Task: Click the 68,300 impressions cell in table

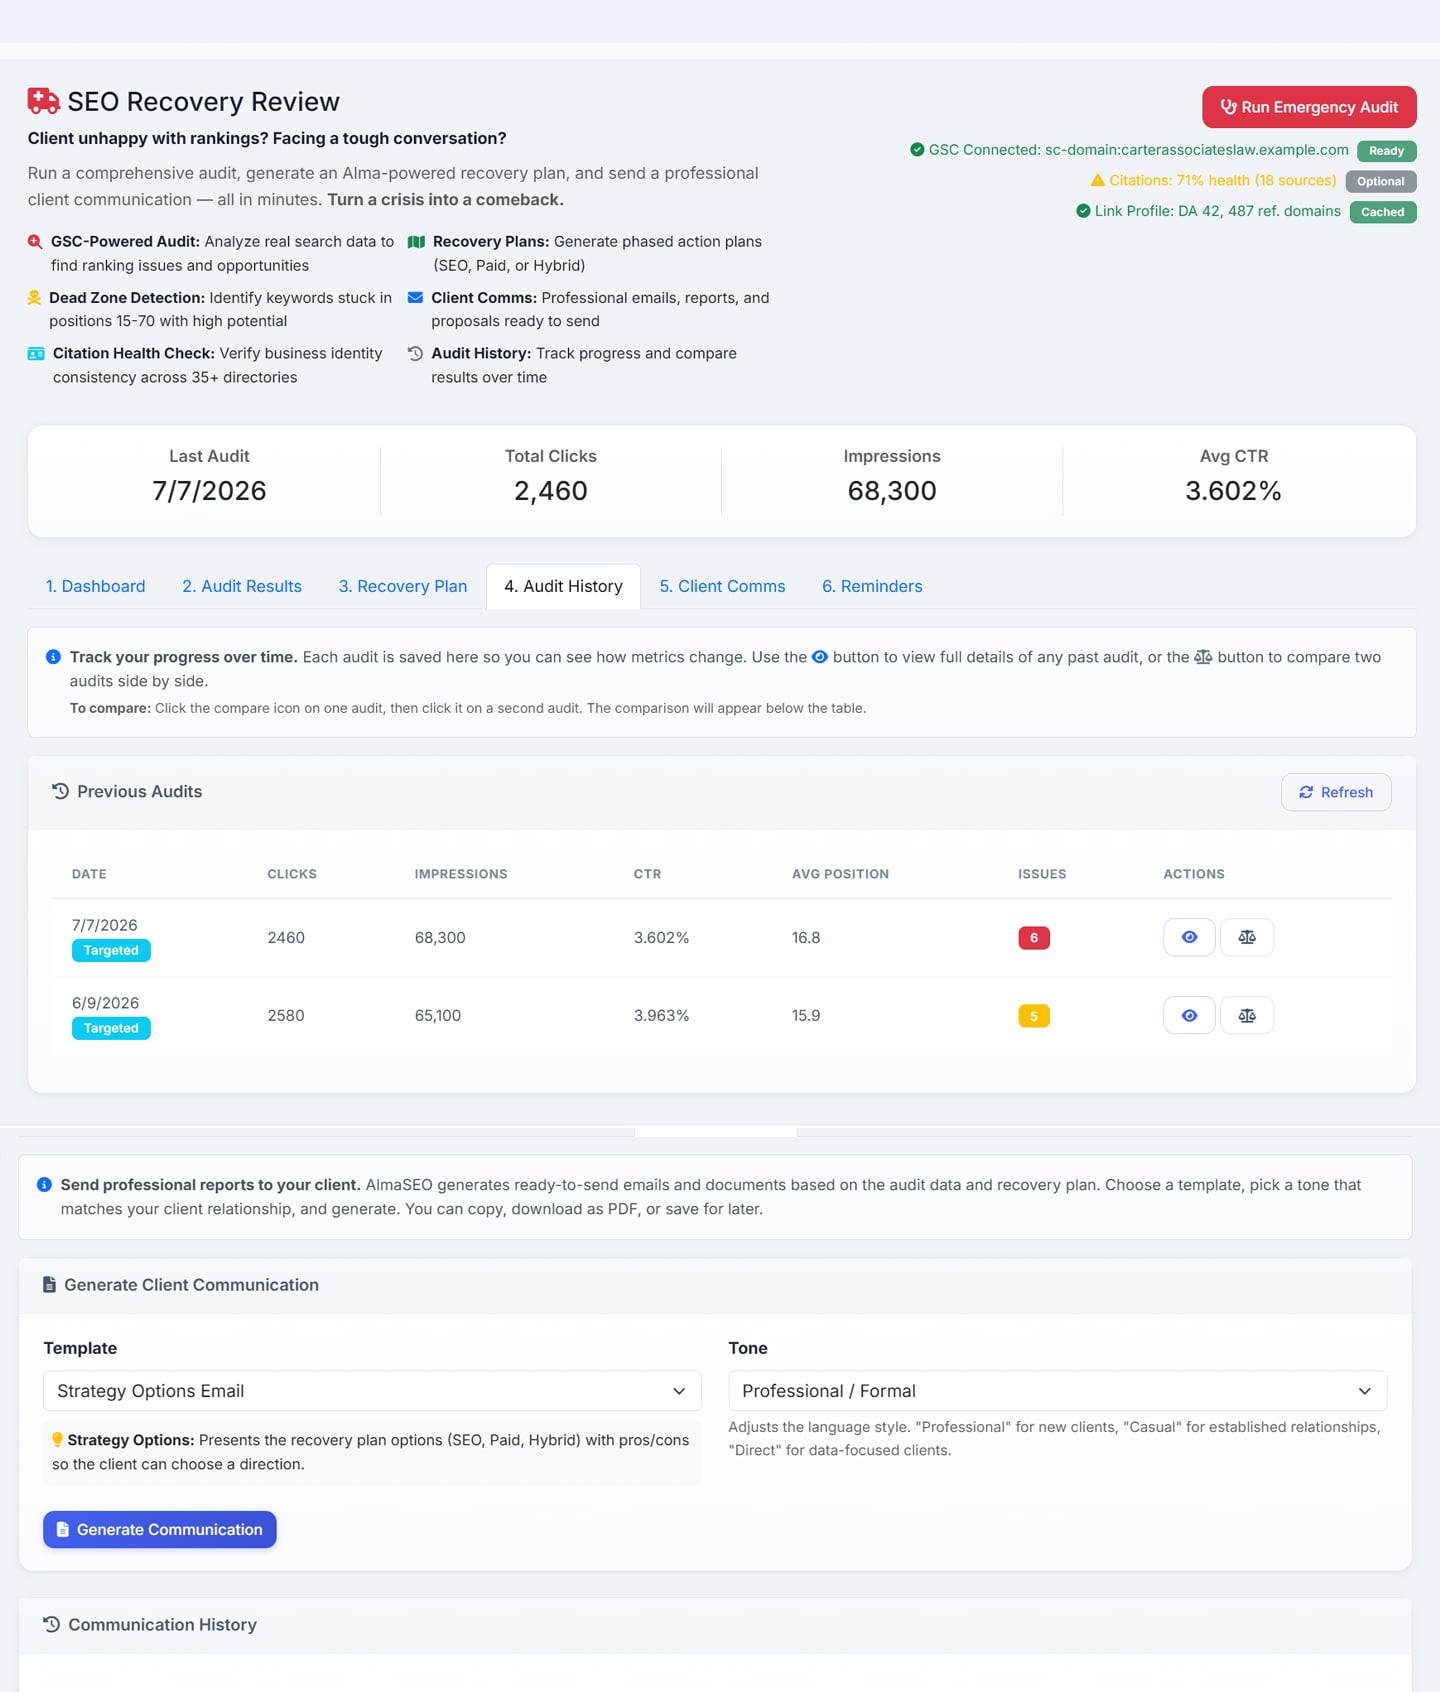Action: pos(440,938)
